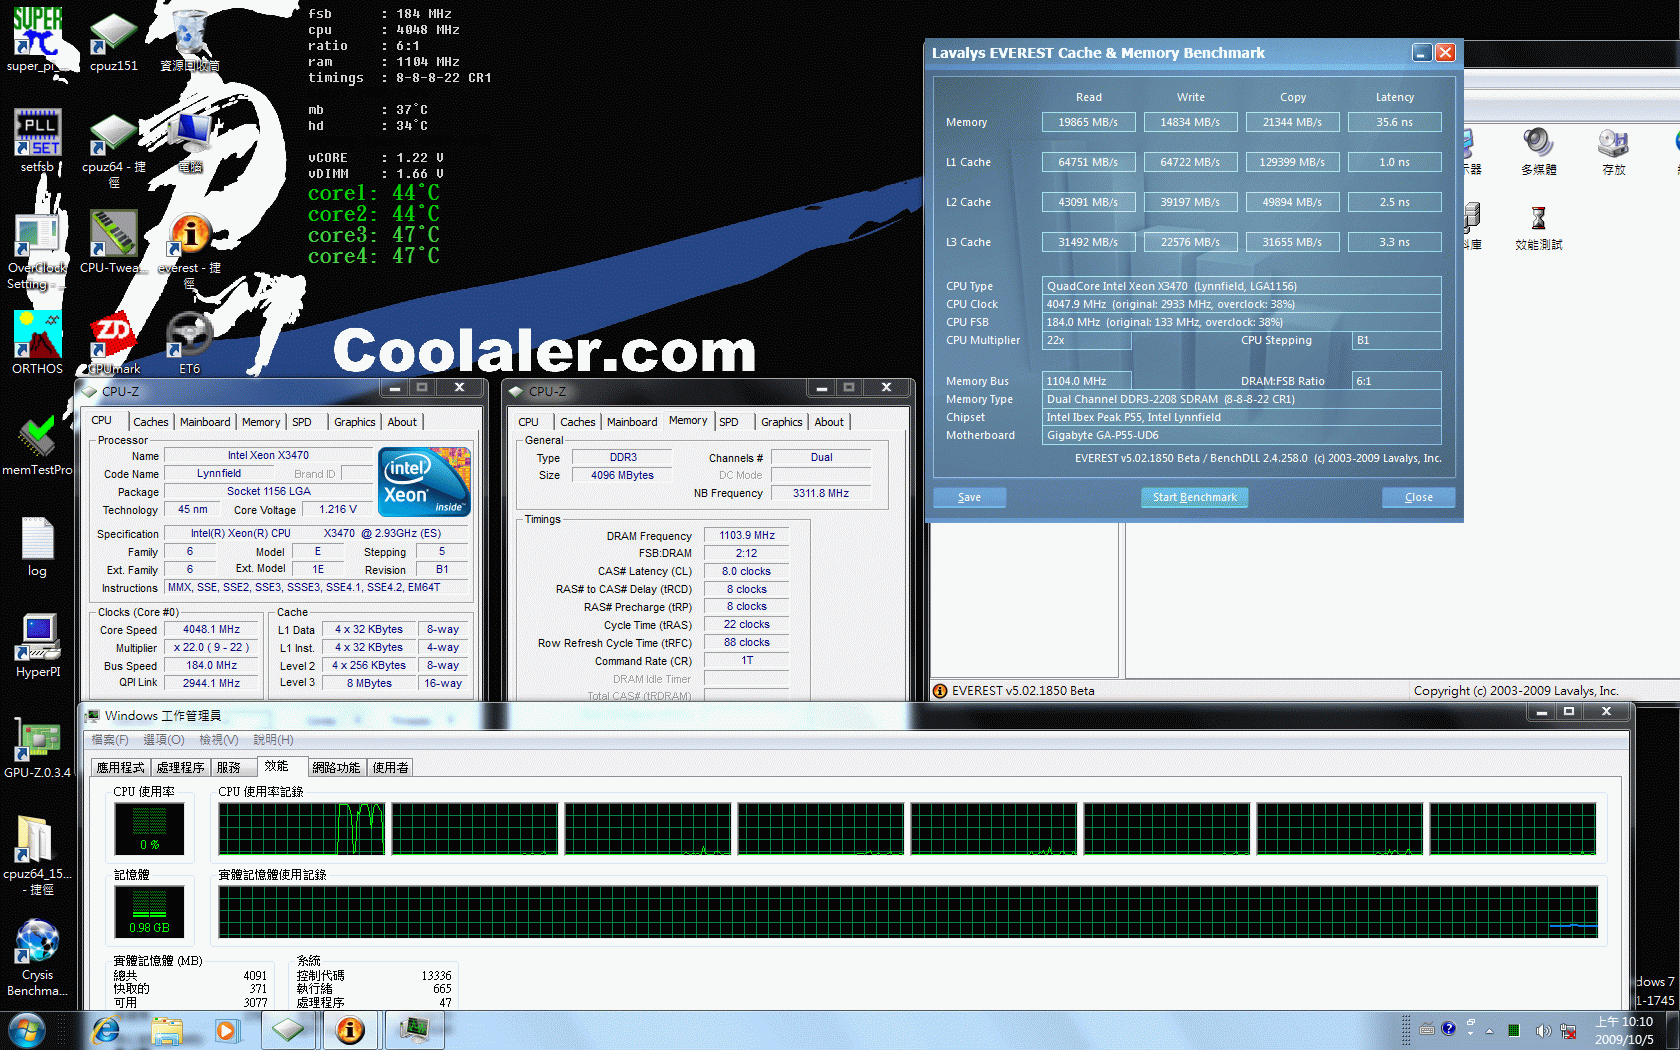The image size is (1680, 1050).
Task: Switch to Caches tab in left CPU-Z window
Action: point(151,422)
